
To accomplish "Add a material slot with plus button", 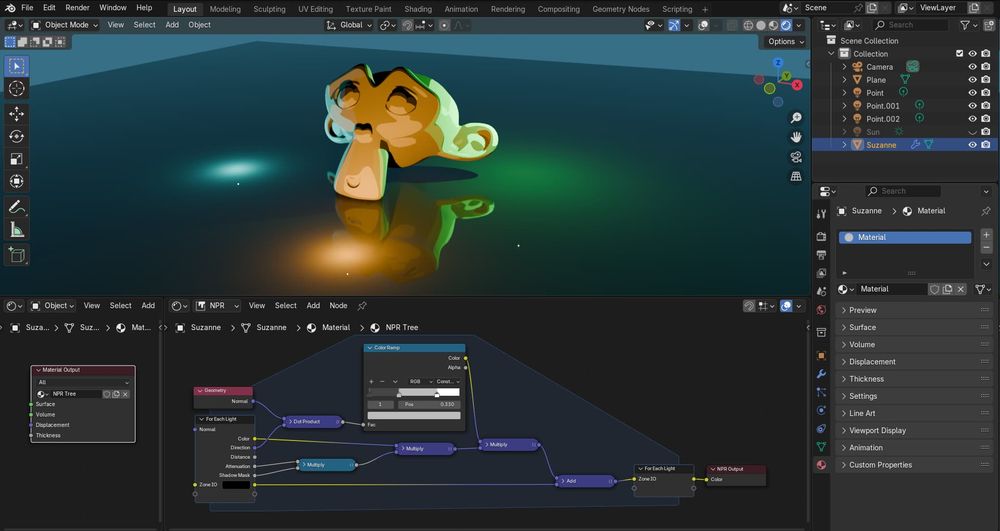I will click(986, 235).
